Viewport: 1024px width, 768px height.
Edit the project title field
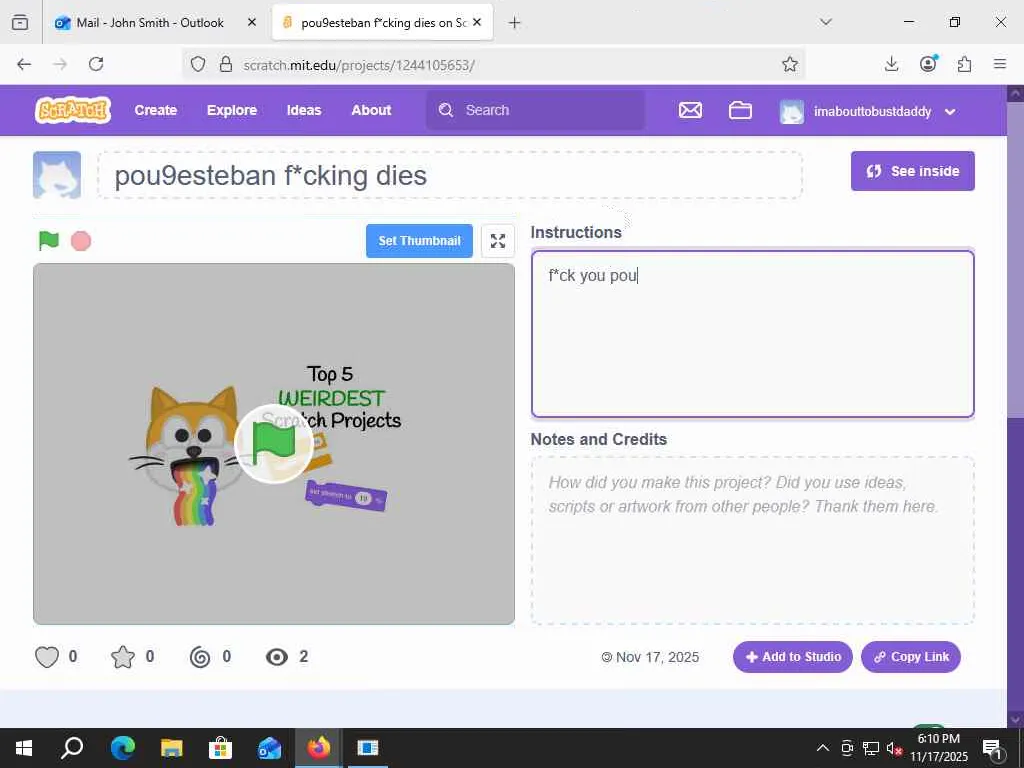tap(450, 175)
